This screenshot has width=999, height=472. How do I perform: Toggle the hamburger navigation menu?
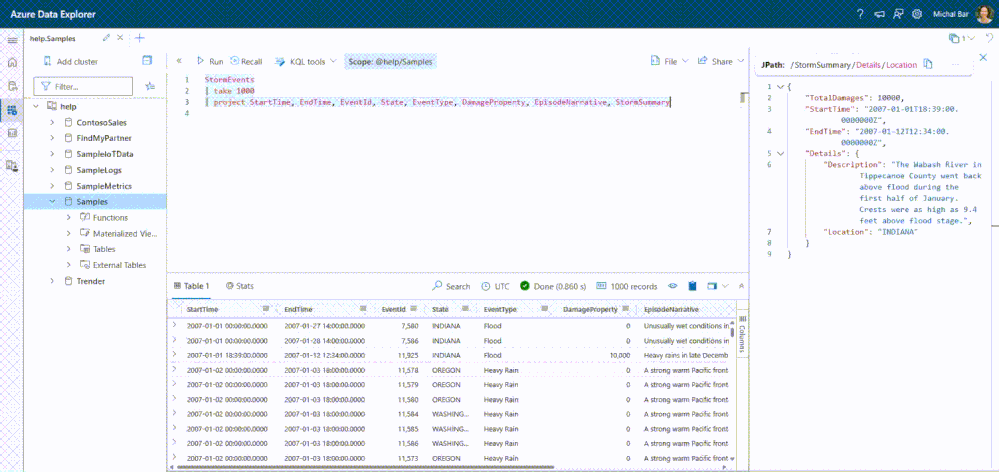tap(11, 40)
